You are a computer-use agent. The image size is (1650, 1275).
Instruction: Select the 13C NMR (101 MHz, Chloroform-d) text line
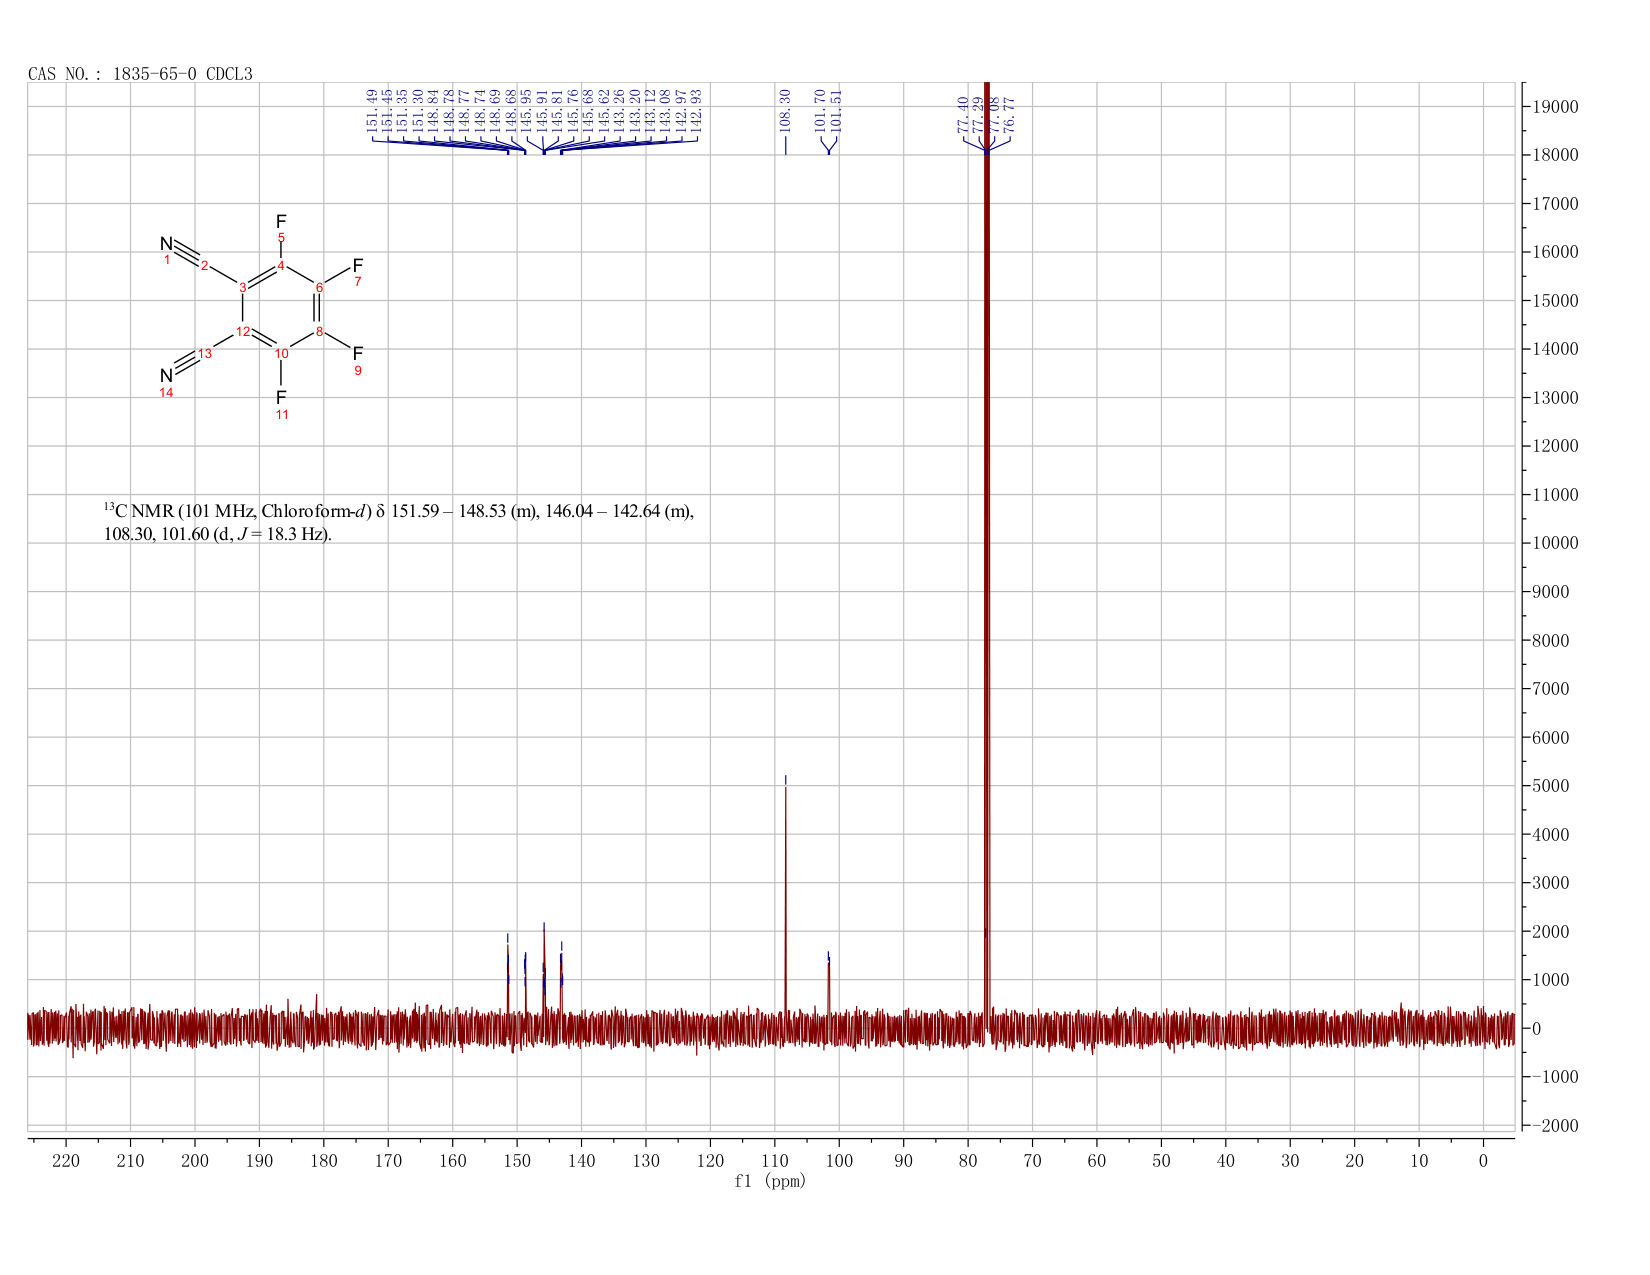pos(399,512)
